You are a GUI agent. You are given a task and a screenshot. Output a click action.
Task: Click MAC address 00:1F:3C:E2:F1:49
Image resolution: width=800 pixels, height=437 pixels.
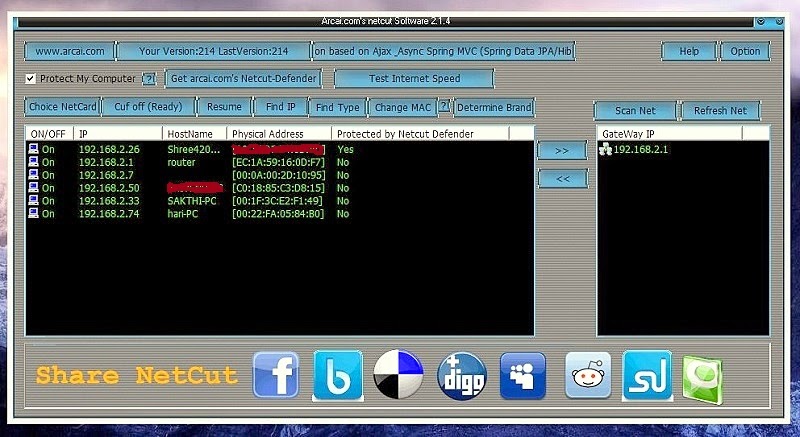[x=277, y=201]
